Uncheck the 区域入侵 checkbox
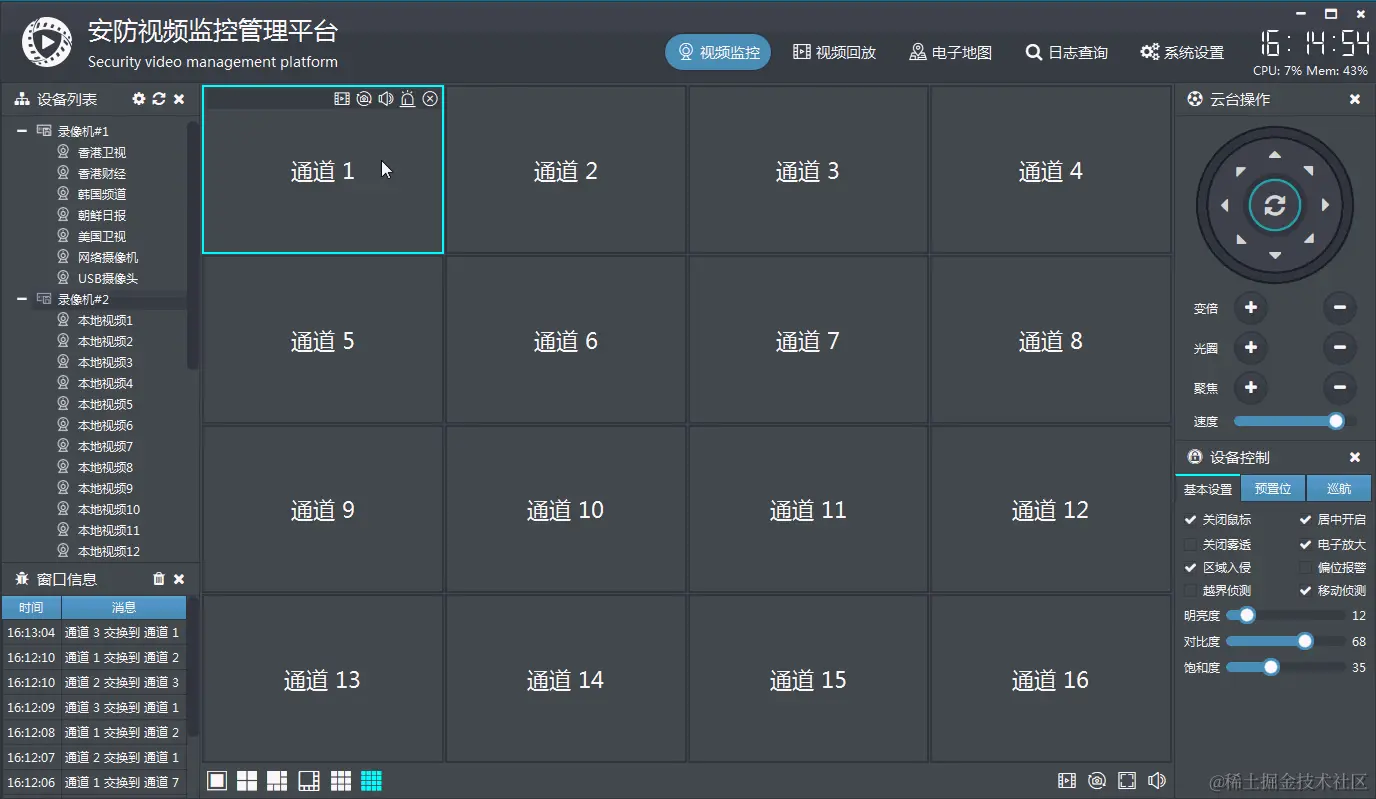Viewport: 1376px width, 799px height. 1190,568
